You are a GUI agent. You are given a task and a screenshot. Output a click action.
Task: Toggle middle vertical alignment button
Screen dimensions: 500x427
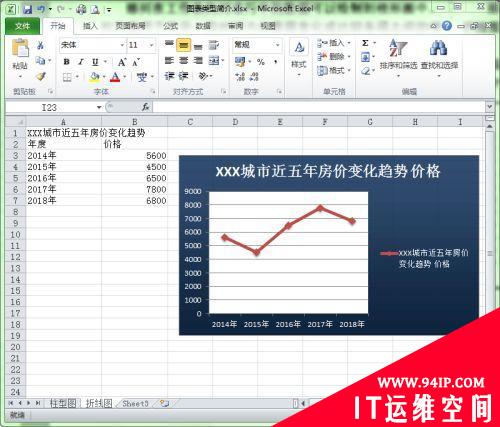click(x=183, y=45)
